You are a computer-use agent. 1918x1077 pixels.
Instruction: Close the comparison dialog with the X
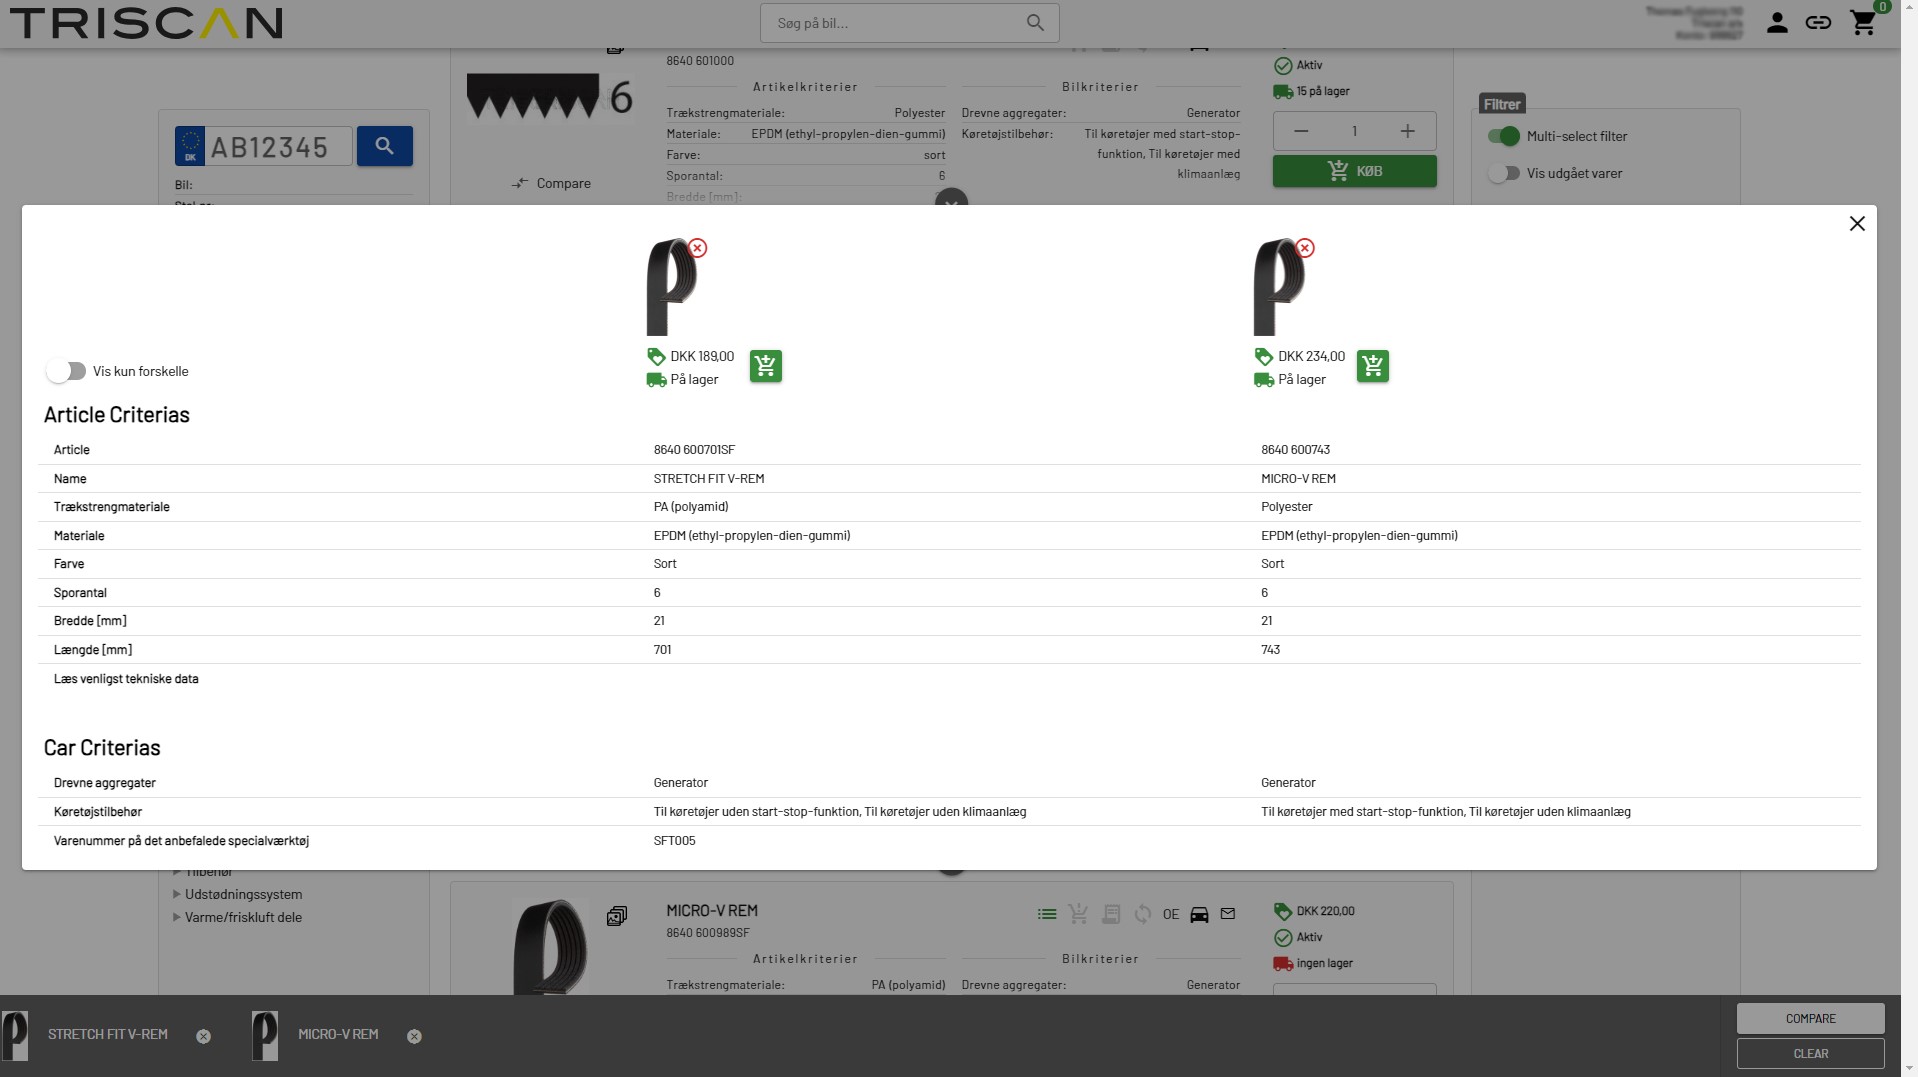click(1857, 224)
